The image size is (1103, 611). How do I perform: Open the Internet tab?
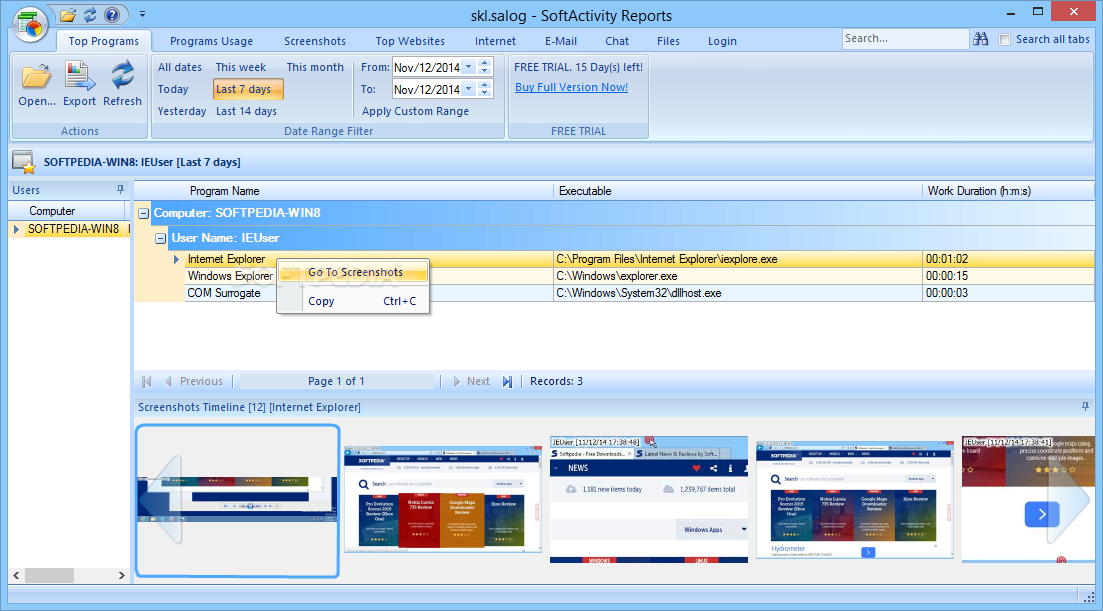coord(495,41)
